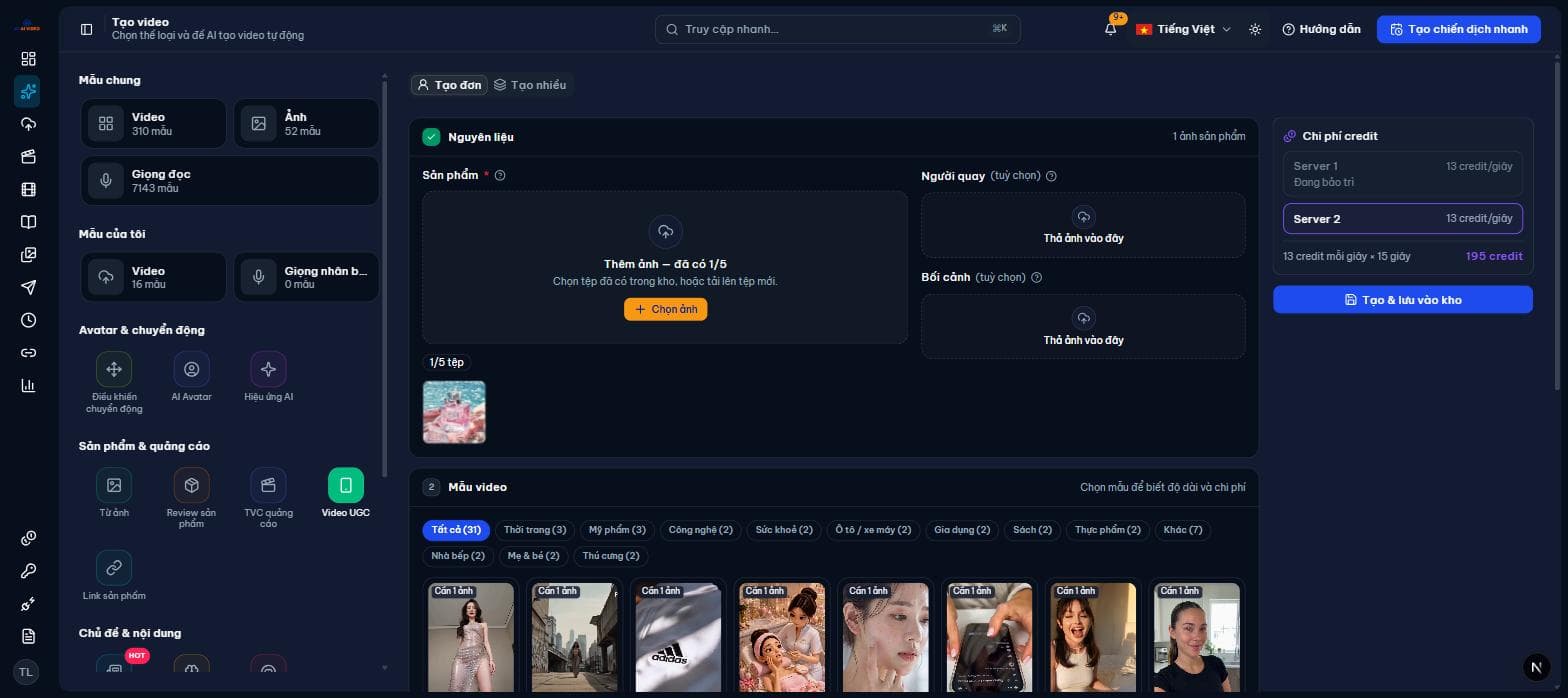Filter templates by Mẹ & bé (2)
The height and width of the screenshot is (698, 1568).
point(533,556)
